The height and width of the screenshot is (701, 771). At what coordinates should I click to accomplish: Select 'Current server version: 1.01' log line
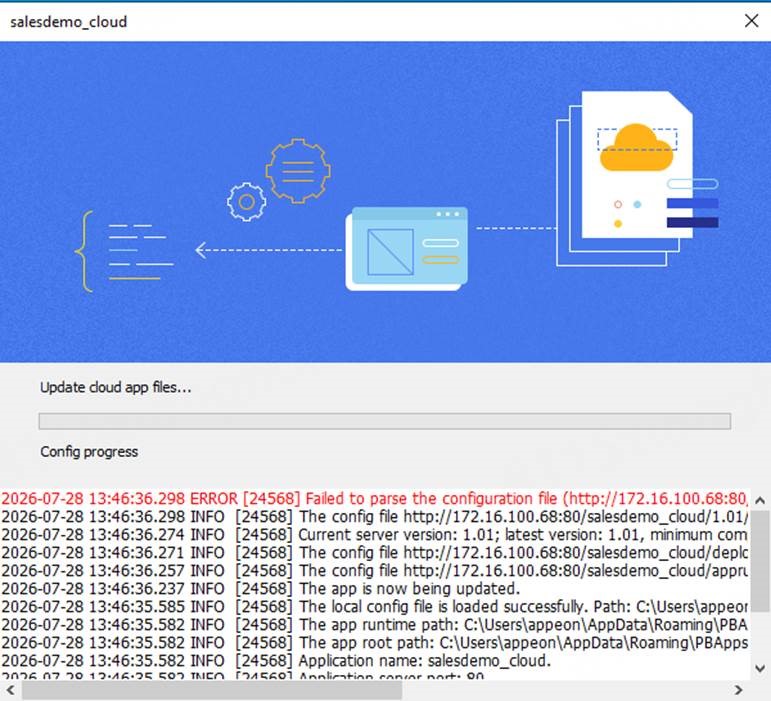pyautogui.click(x=375, y=535)
